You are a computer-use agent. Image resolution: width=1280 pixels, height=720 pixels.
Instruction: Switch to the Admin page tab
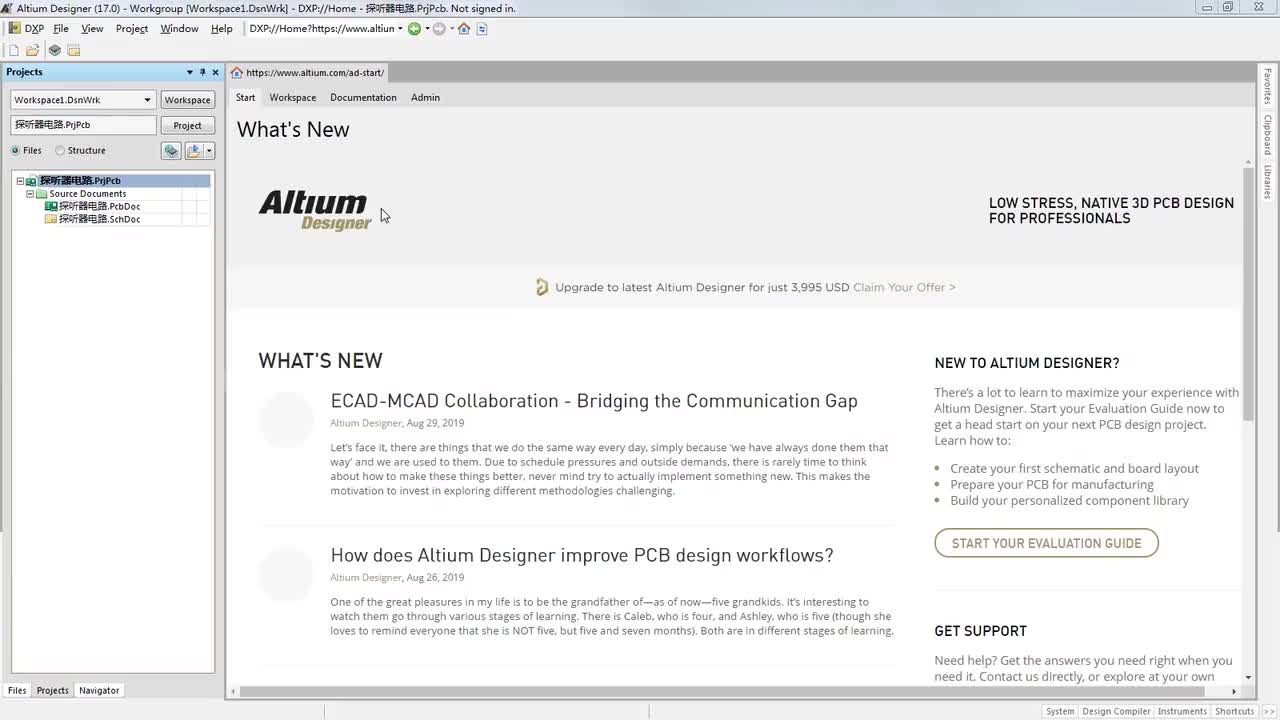(425, 97)
